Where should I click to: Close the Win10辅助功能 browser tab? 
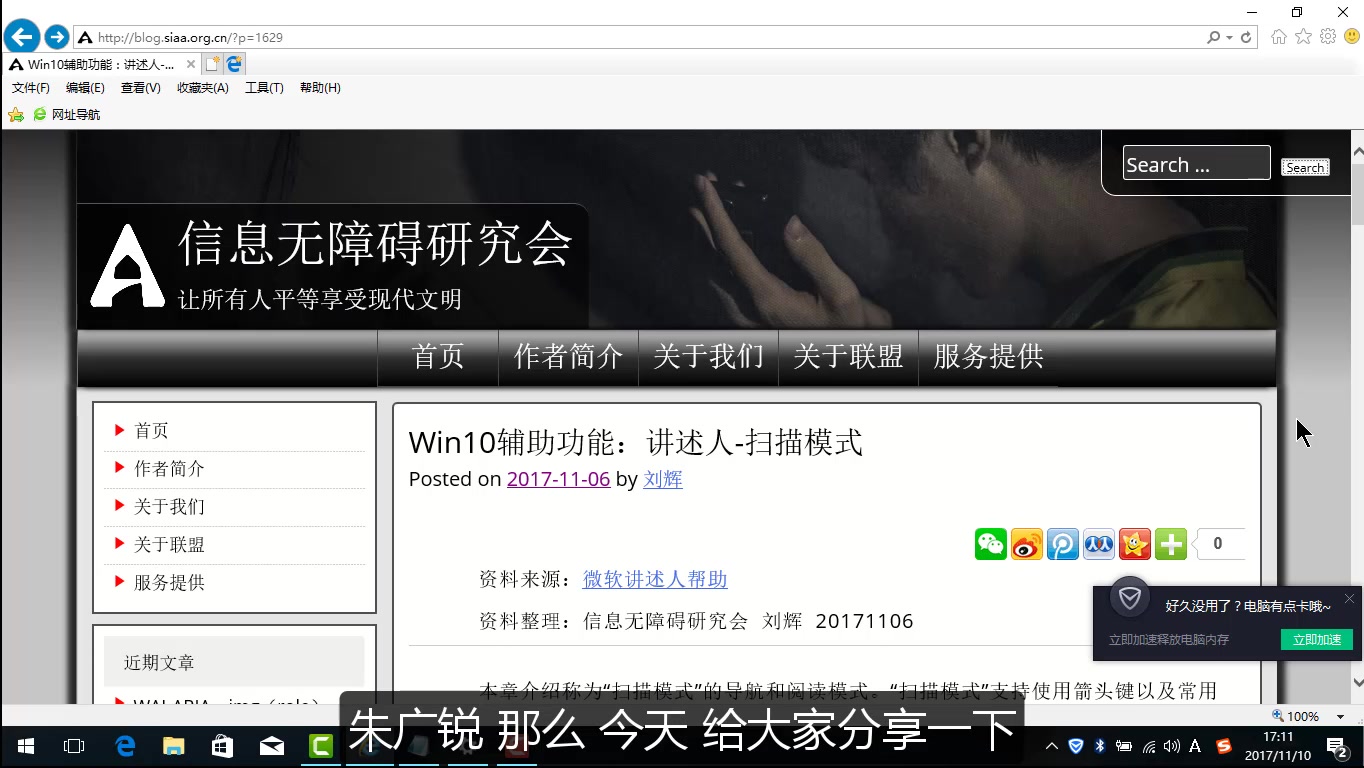pos(191,64)
